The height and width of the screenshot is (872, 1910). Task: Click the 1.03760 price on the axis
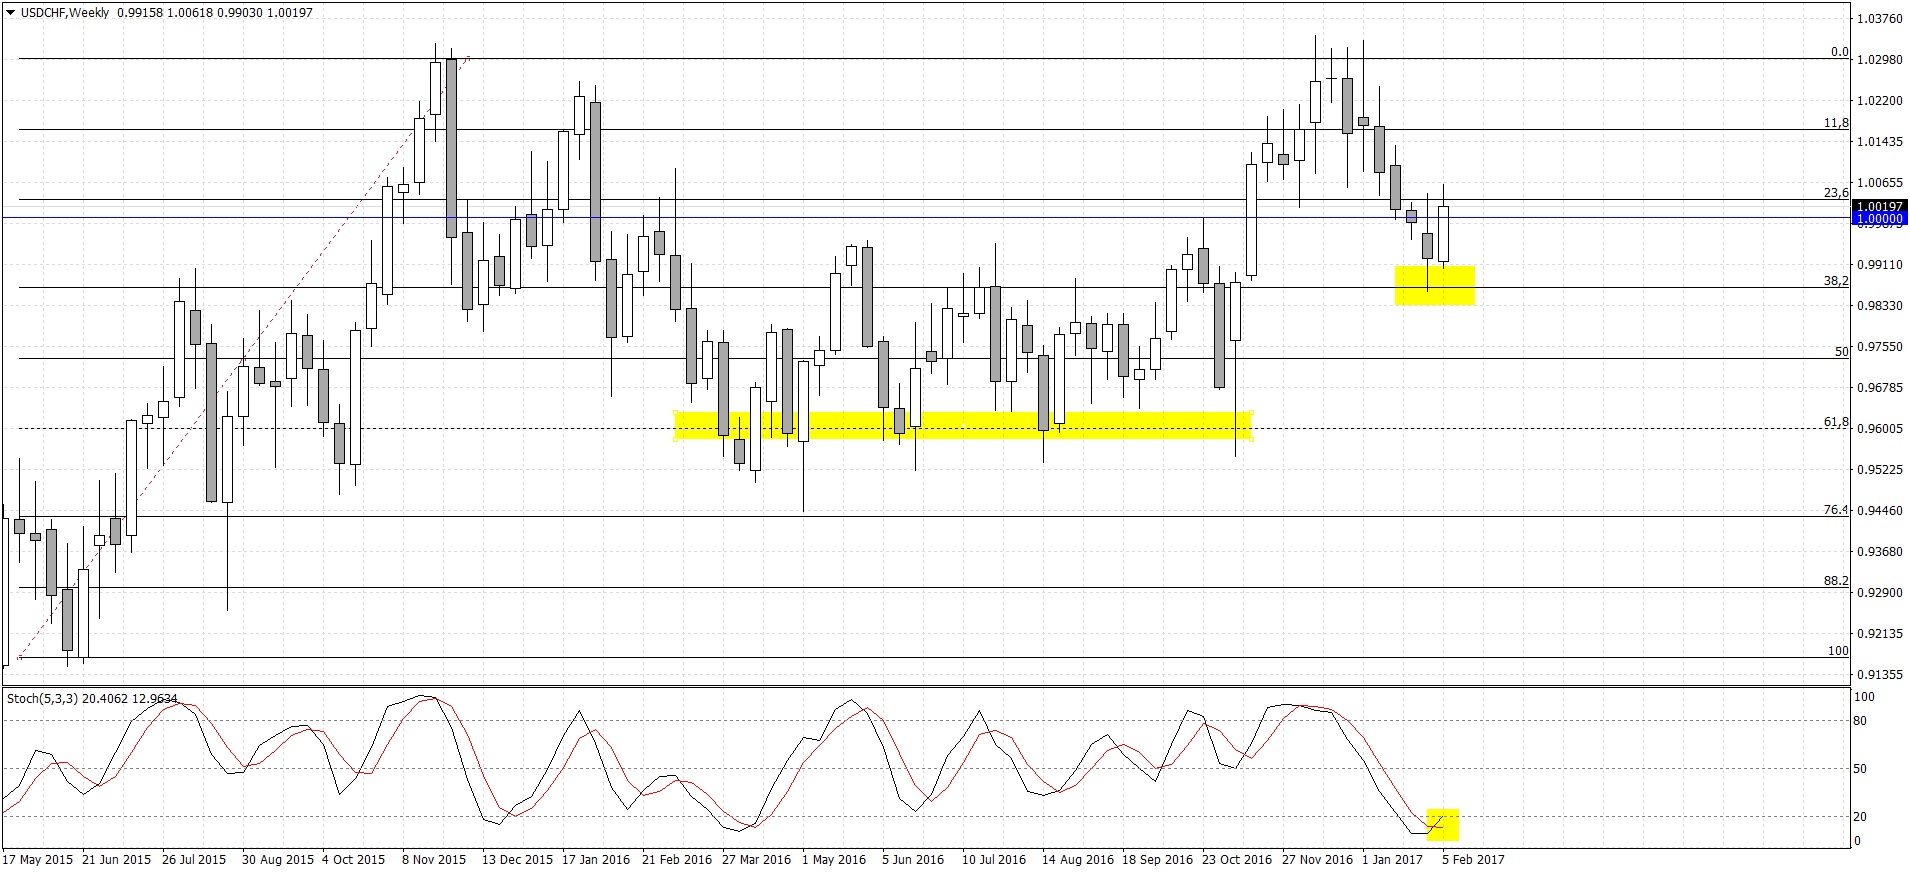coord(1880,18)
